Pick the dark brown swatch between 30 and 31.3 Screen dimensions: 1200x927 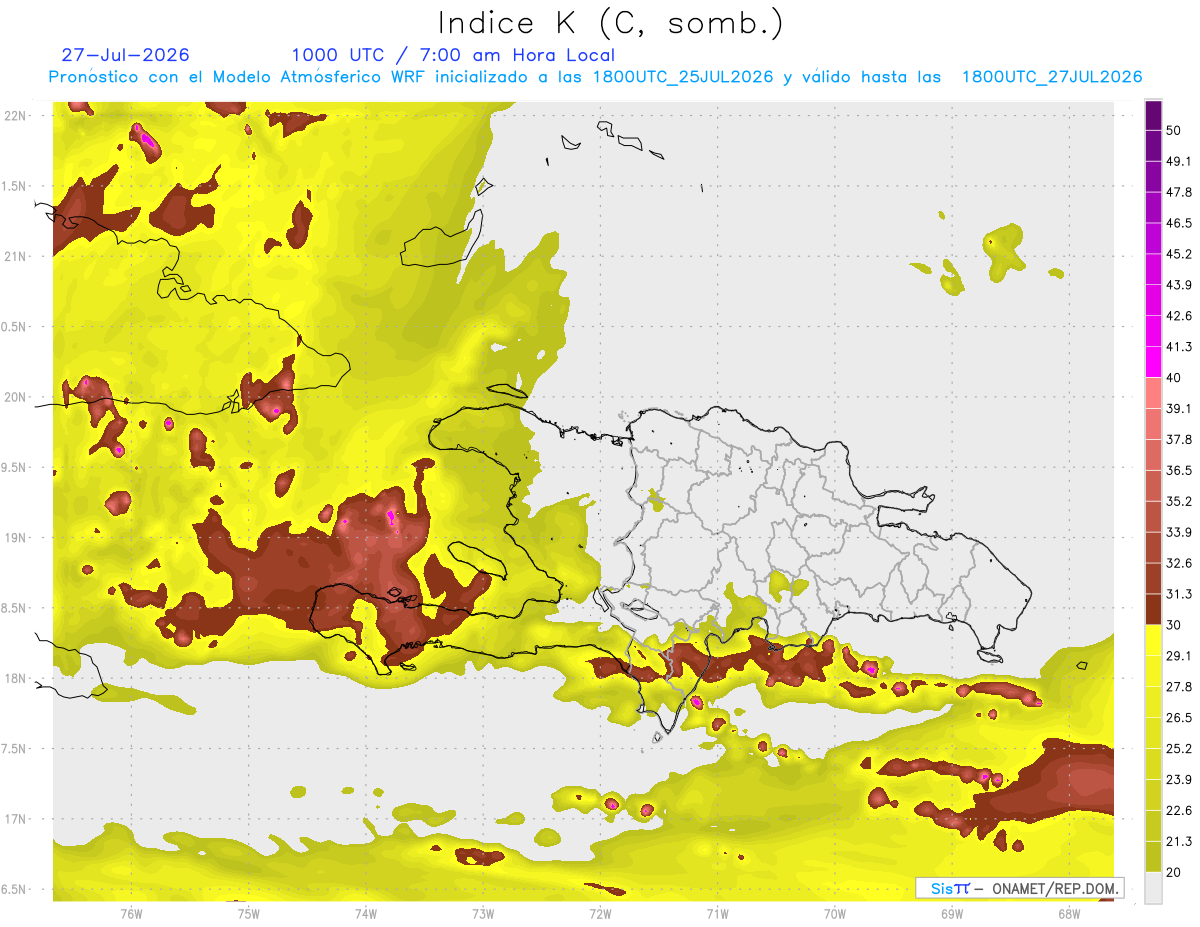pos(1154,609)
